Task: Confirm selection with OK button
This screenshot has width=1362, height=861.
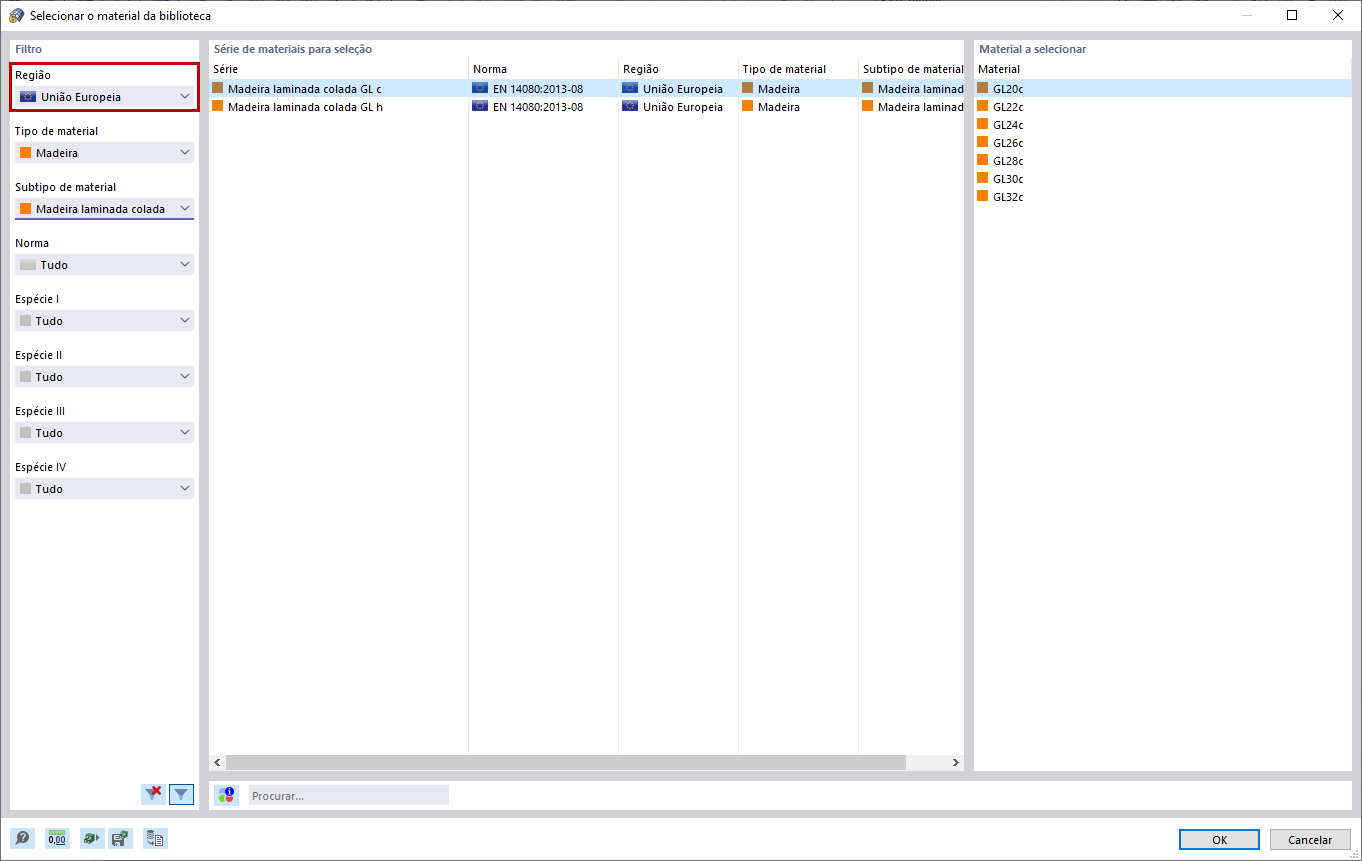Action: 1219,839
